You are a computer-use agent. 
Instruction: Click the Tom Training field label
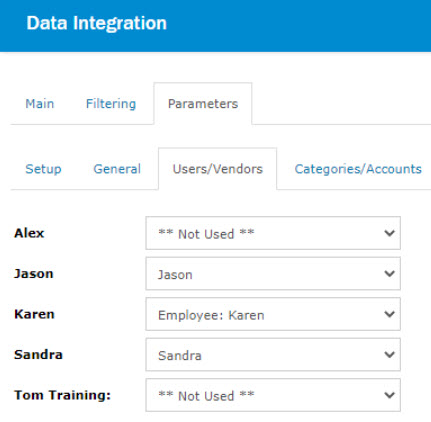pos(62,395)
